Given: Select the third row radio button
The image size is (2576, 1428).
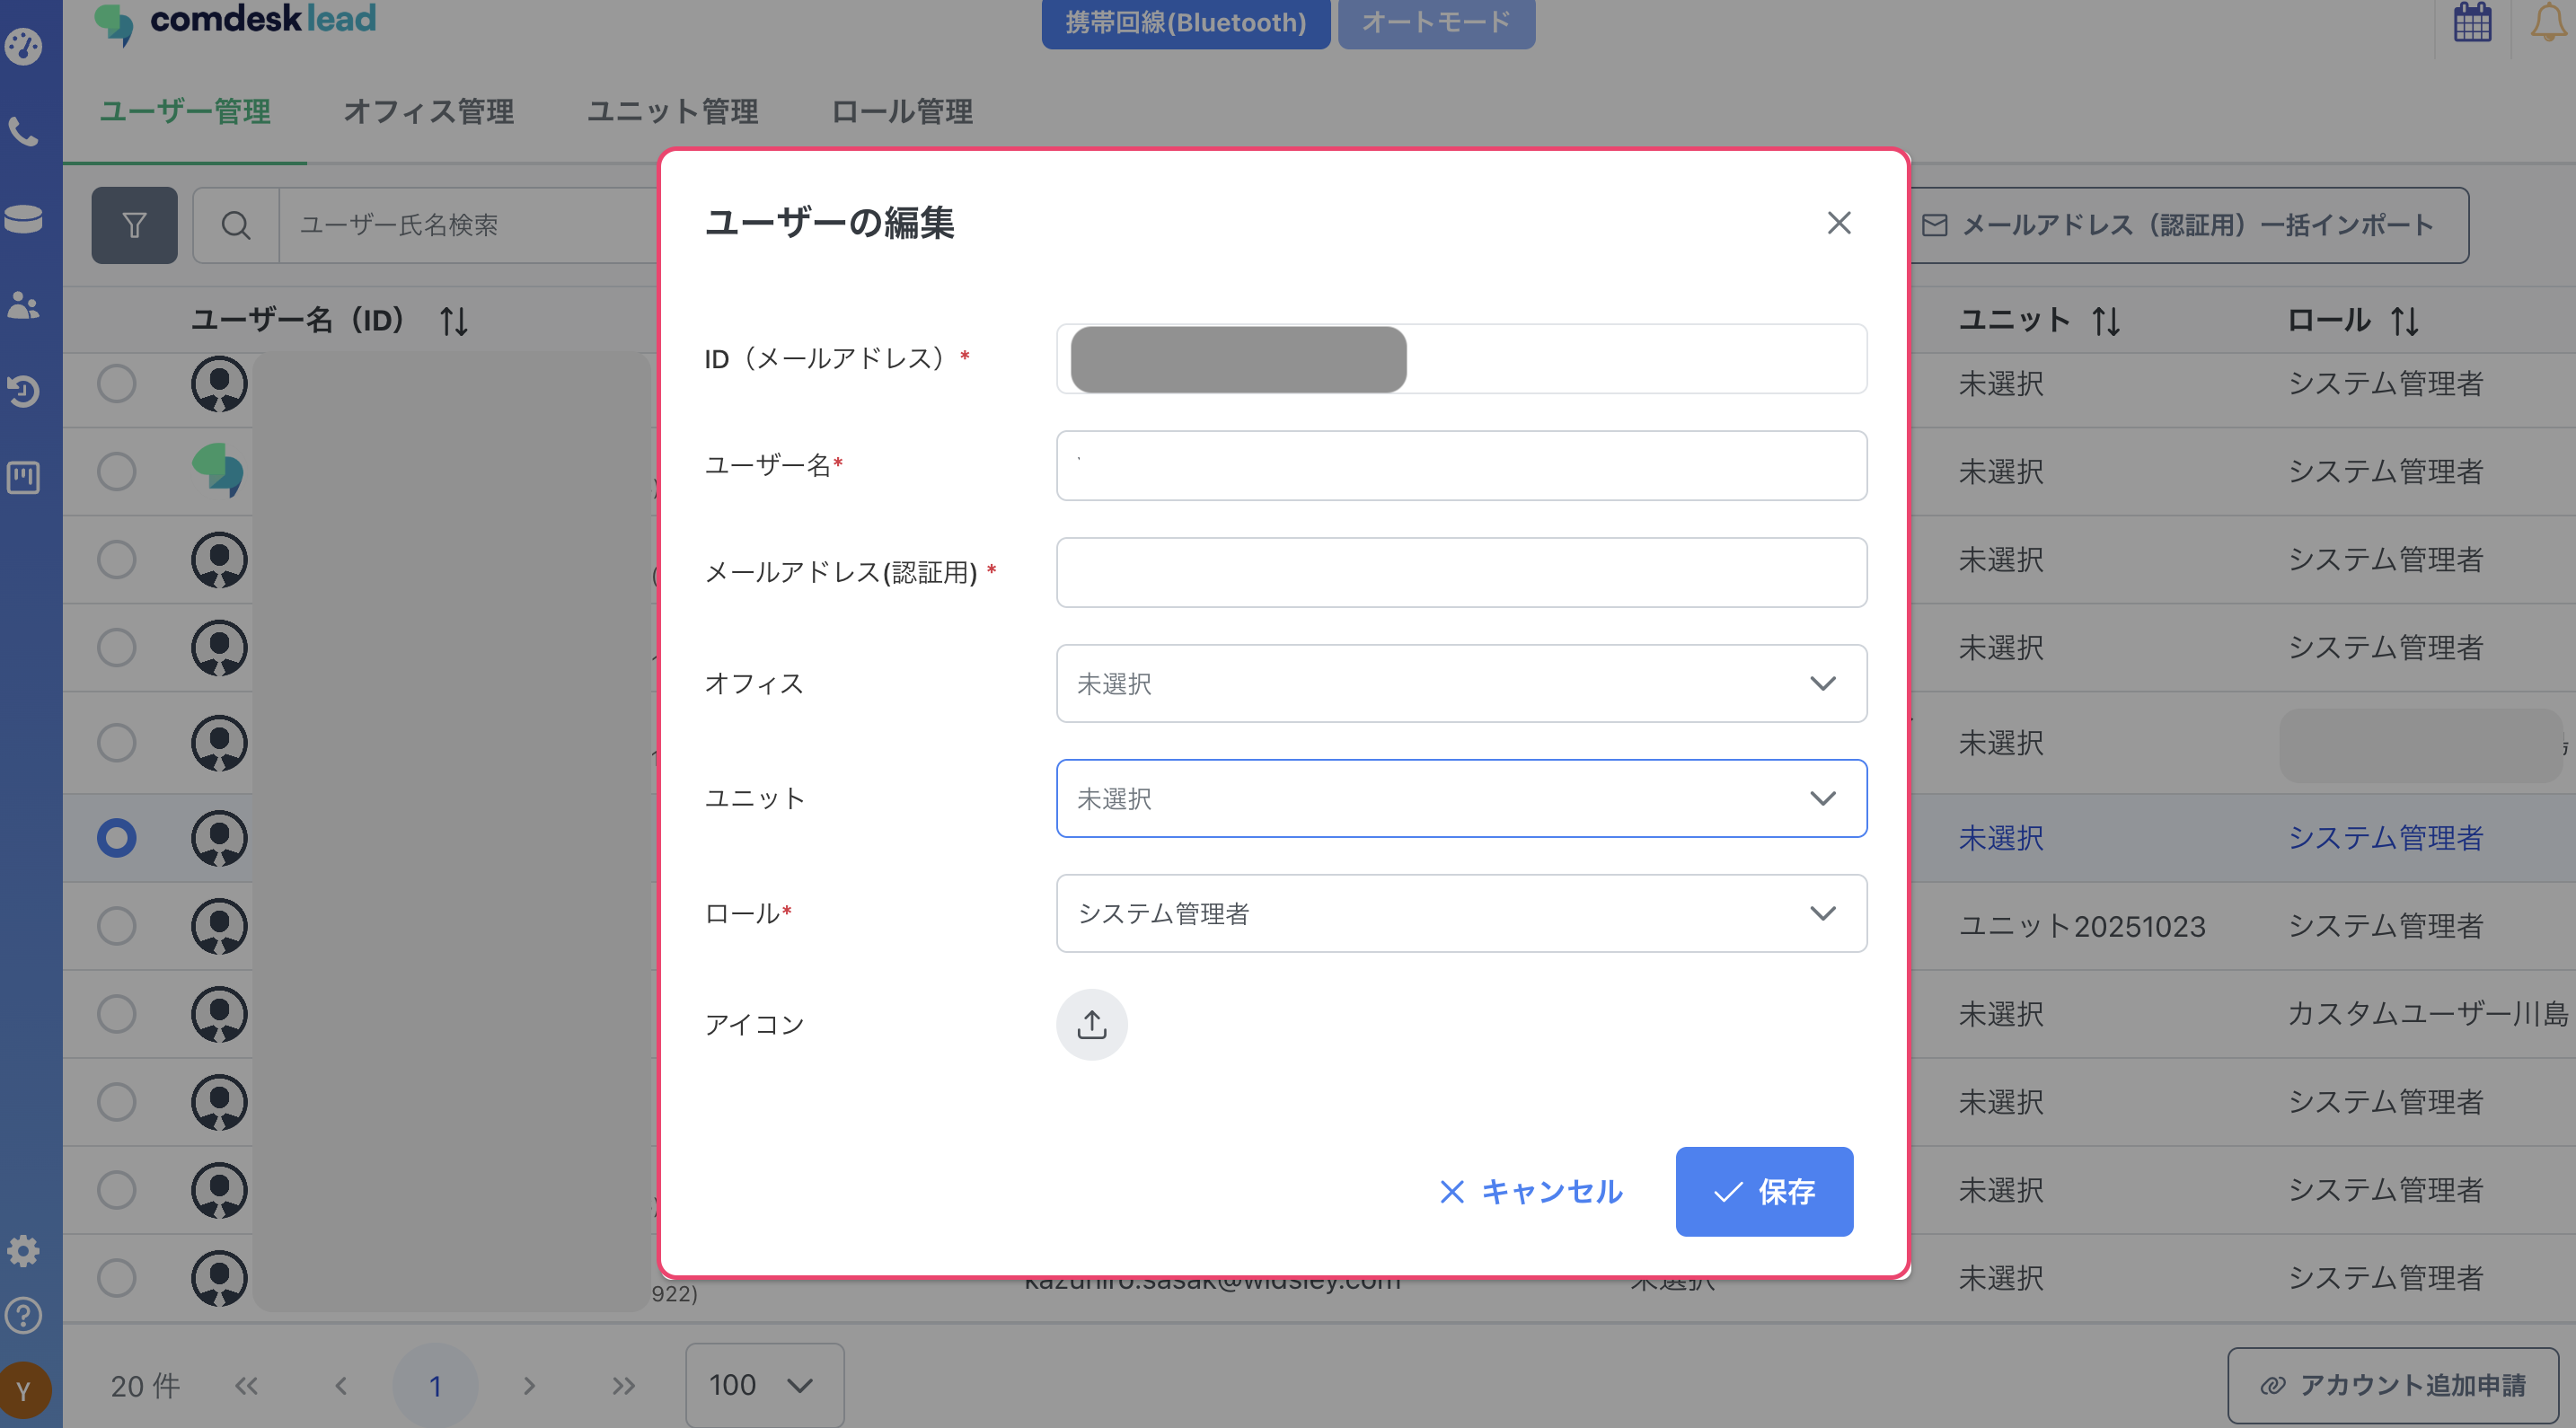Looking at the screenshot, I should pos(117,560).
